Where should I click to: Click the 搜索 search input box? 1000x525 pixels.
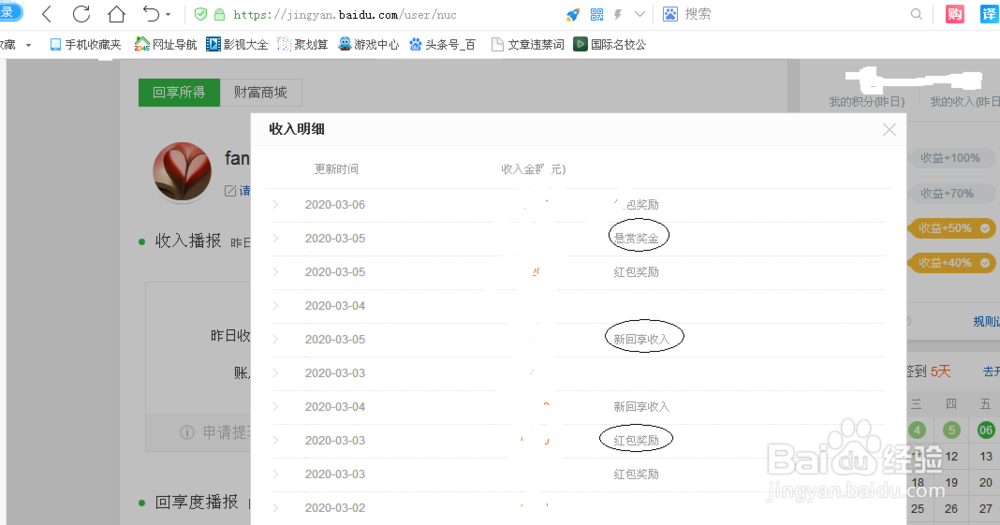[791, 14]
